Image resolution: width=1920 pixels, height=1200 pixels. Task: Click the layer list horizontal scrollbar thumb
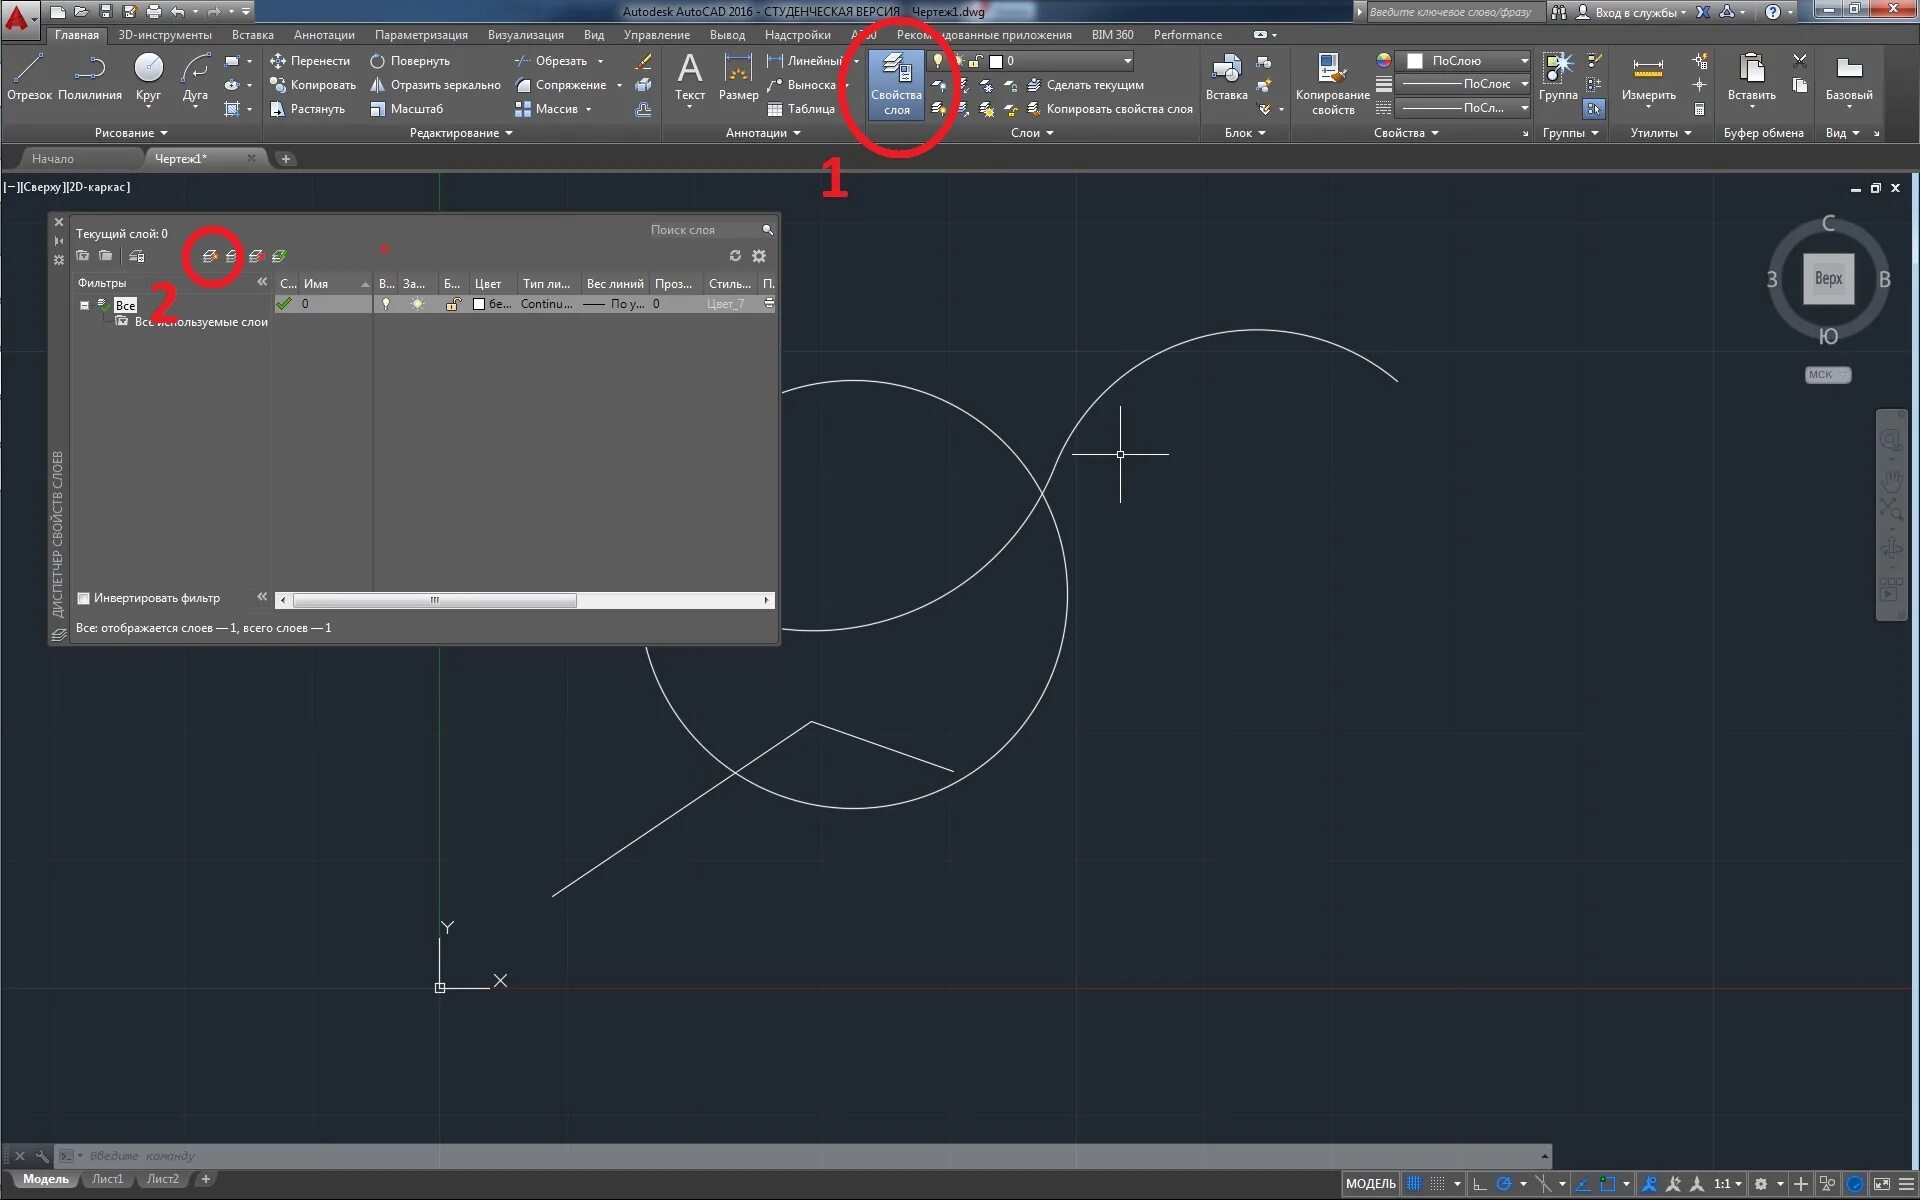tap(434, 600)
